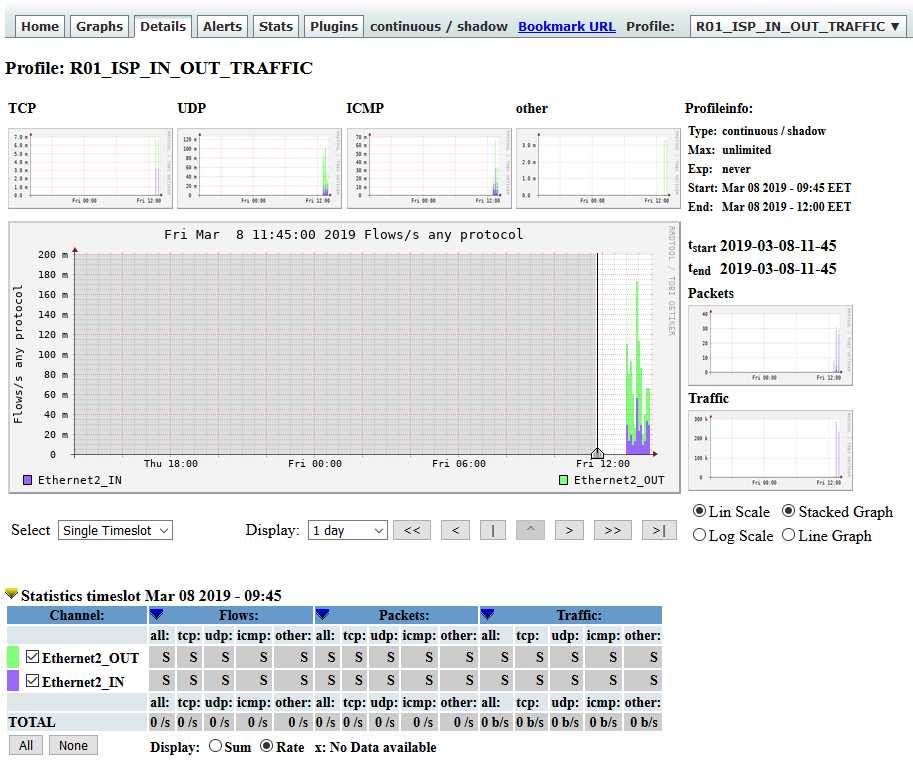The width and height of the screenshot is (913, 769).
Task: Switch to the Plugins tab
Action: click(x=334, y=26)
